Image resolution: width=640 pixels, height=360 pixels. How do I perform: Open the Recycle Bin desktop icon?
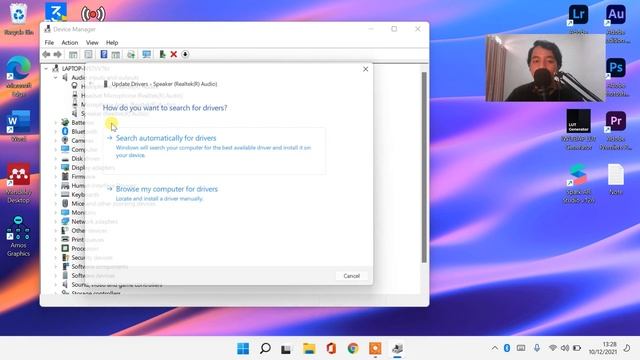18,18
